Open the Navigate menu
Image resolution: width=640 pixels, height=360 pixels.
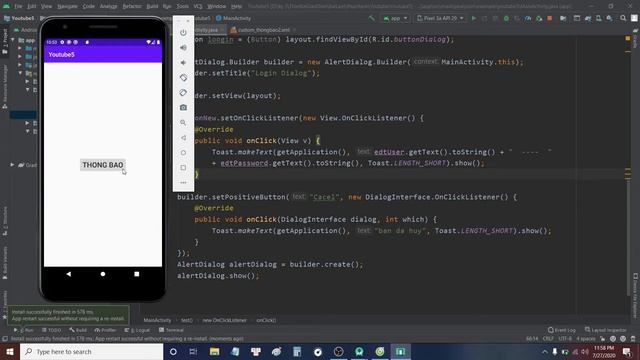67,7
